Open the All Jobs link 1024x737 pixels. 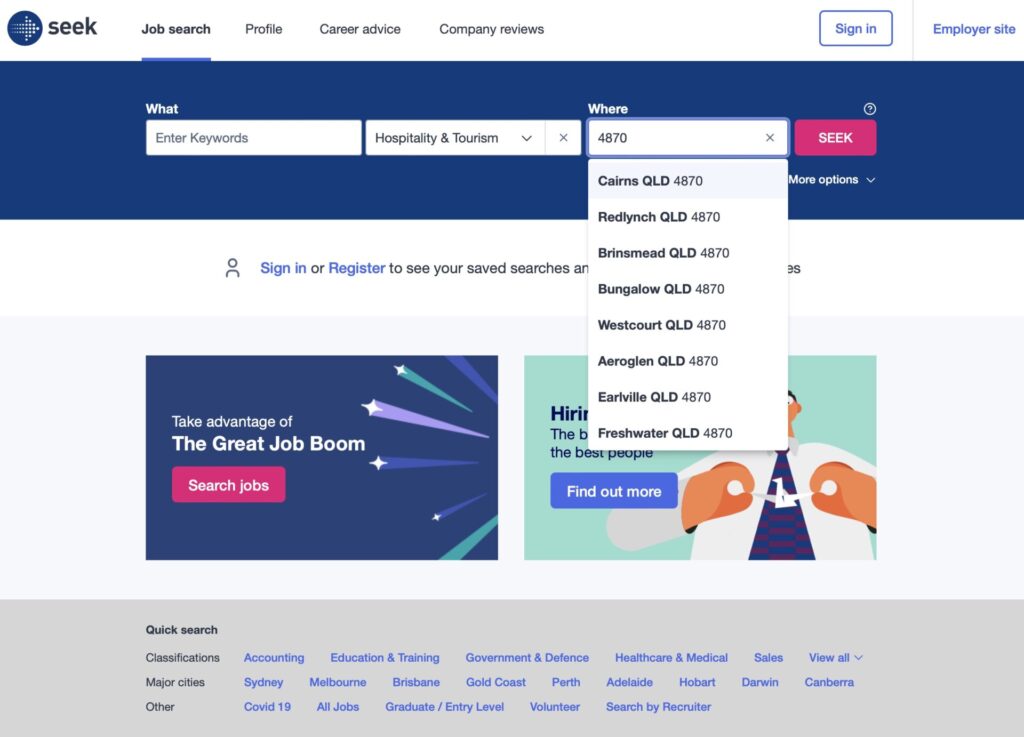(x=338, y=706)
